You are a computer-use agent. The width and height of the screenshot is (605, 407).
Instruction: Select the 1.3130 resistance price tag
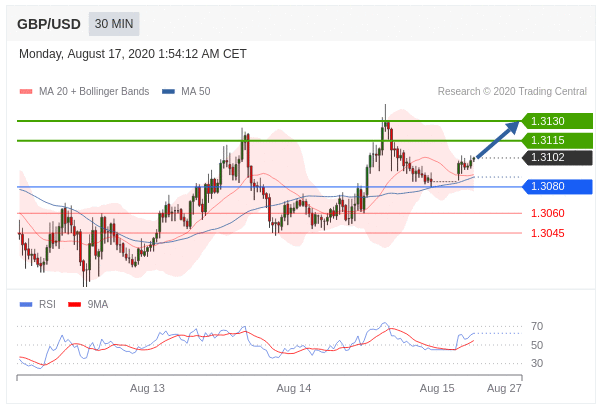[557, 121]
